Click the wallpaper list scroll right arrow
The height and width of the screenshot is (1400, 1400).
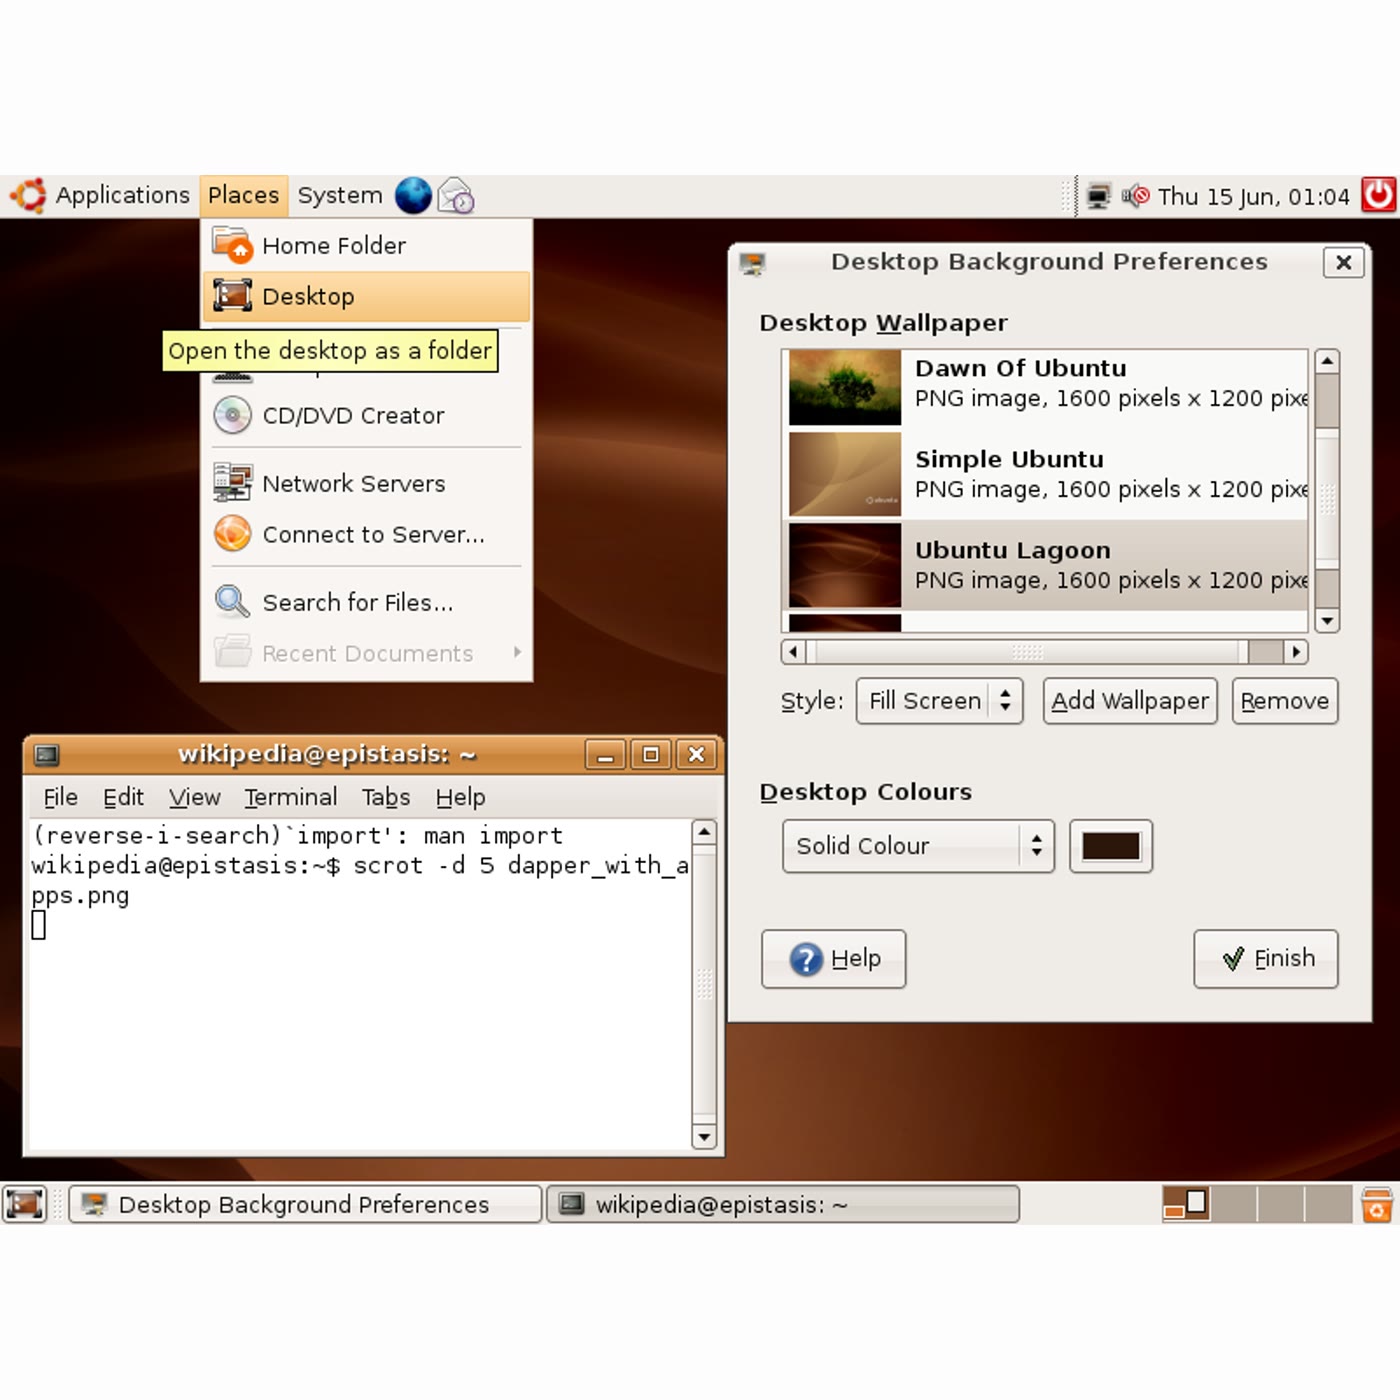(1296, 652)
